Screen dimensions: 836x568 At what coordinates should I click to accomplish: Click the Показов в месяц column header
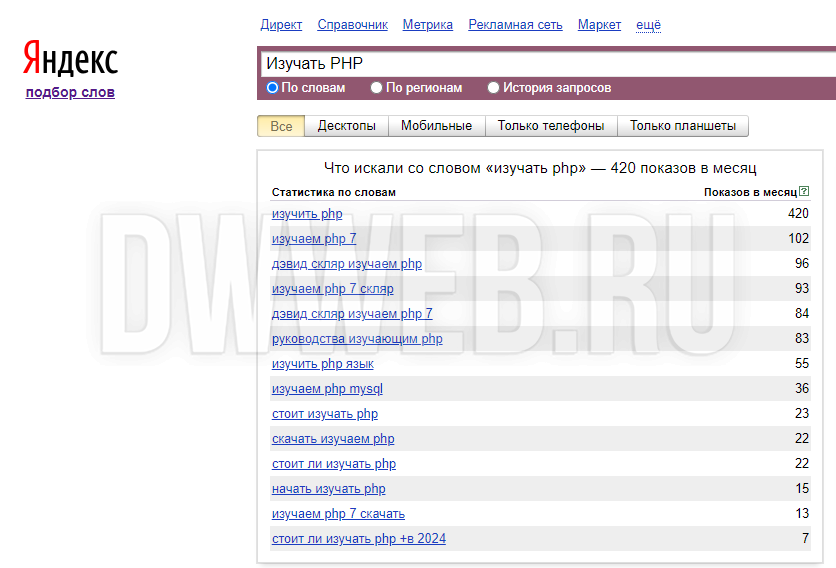coord(750,192)
